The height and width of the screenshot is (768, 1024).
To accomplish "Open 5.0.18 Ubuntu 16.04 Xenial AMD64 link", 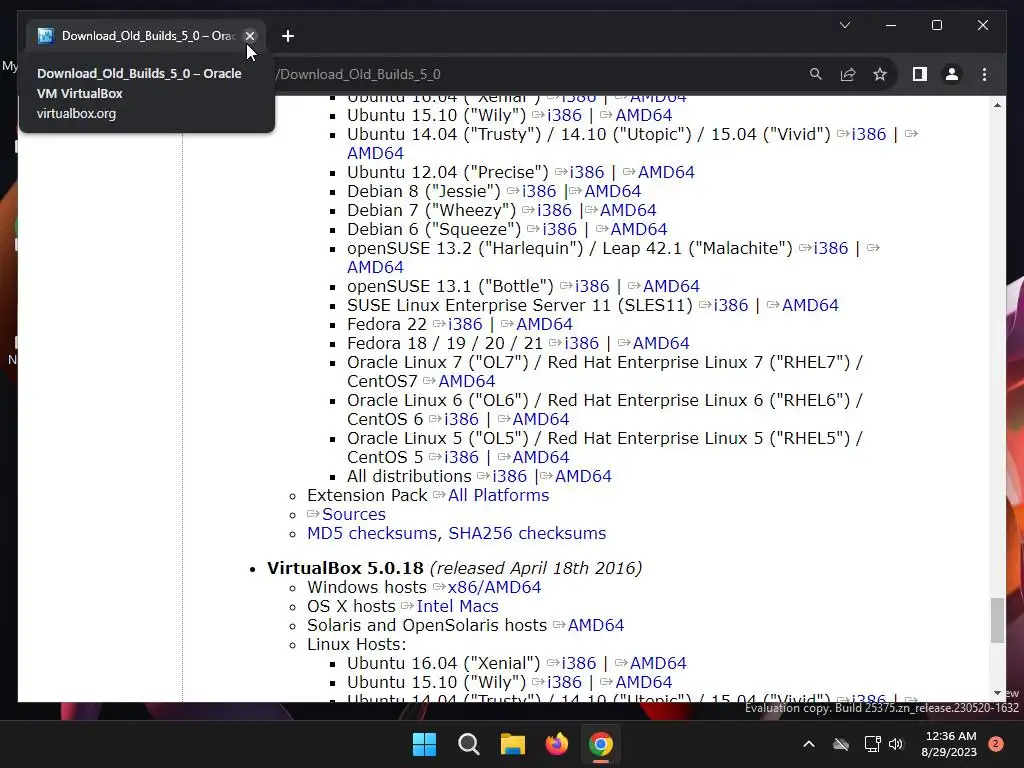I will point(658,663).
